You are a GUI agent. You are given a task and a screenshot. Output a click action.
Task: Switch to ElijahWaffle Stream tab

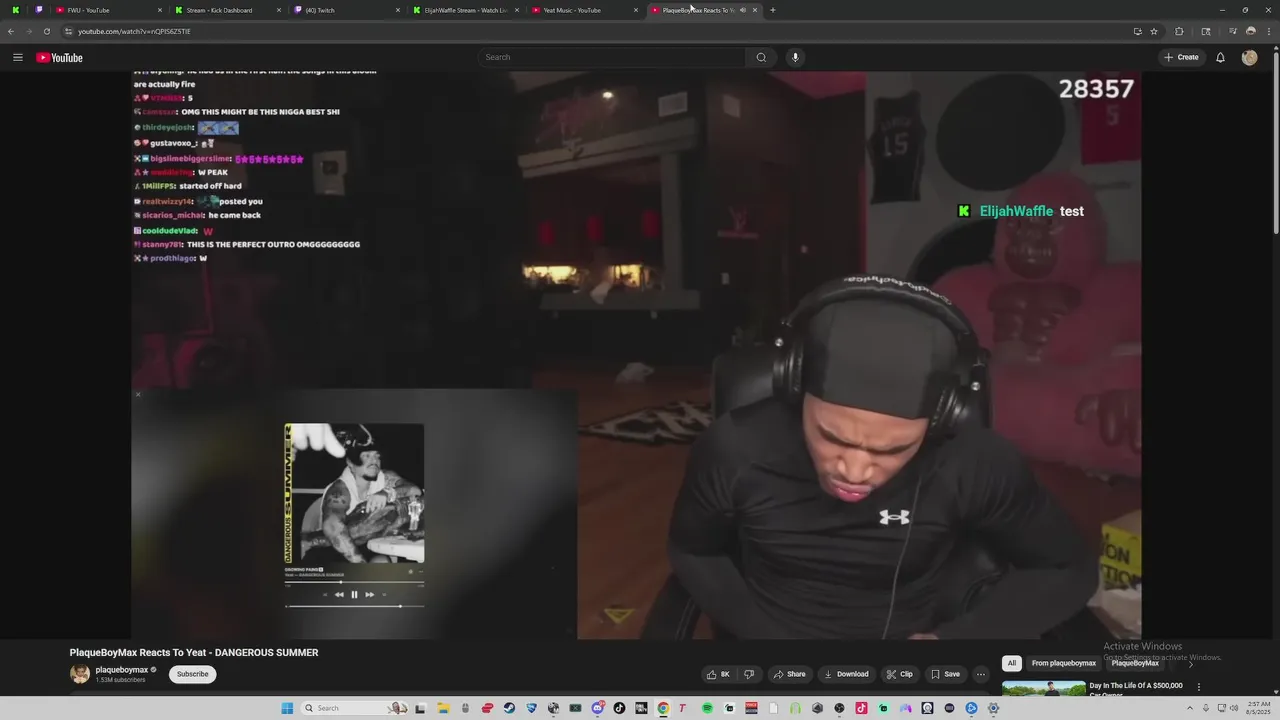464,10
